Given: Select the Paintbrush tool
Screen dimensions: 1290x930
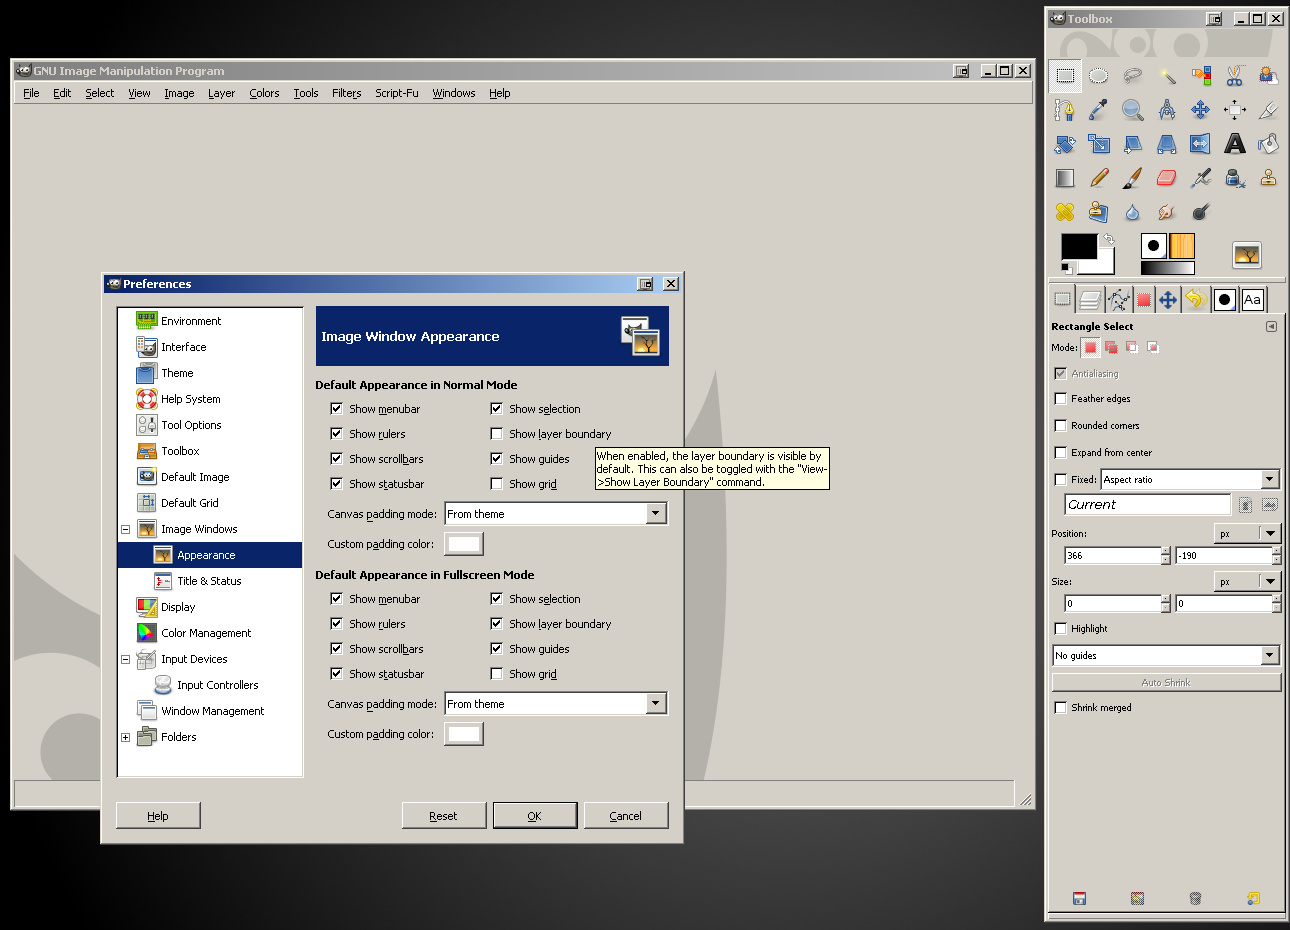Looking at the screenshot, I should [x=1133, y=178].
